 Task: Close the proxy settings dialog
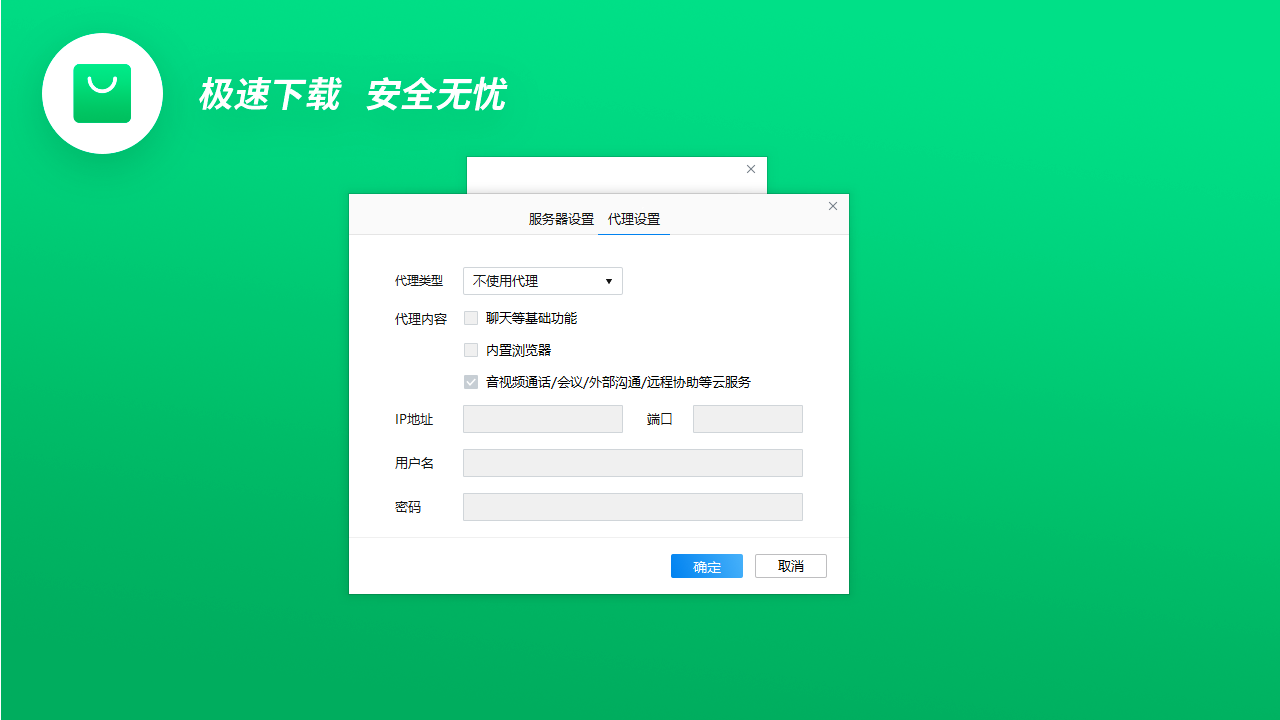click(832, 206)
